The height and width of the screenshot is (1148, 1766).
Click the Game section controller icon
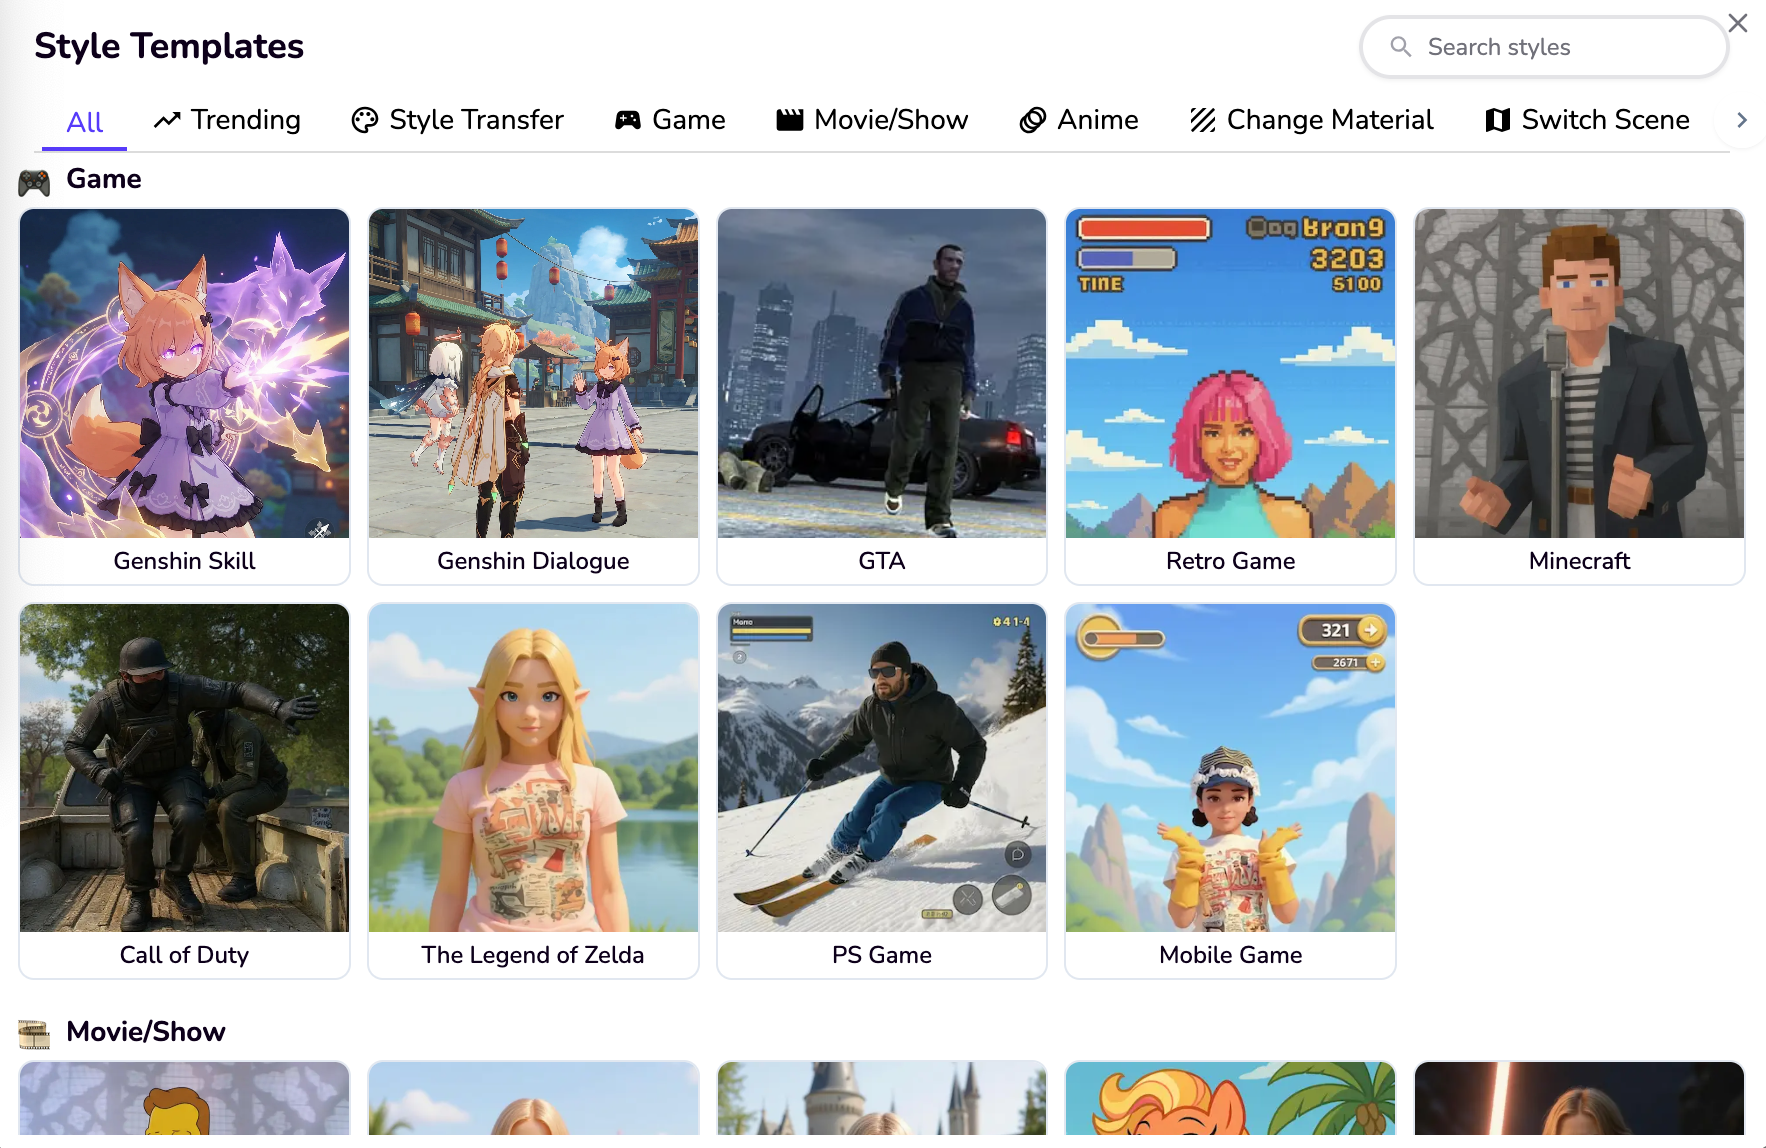[x=34, y=182]
